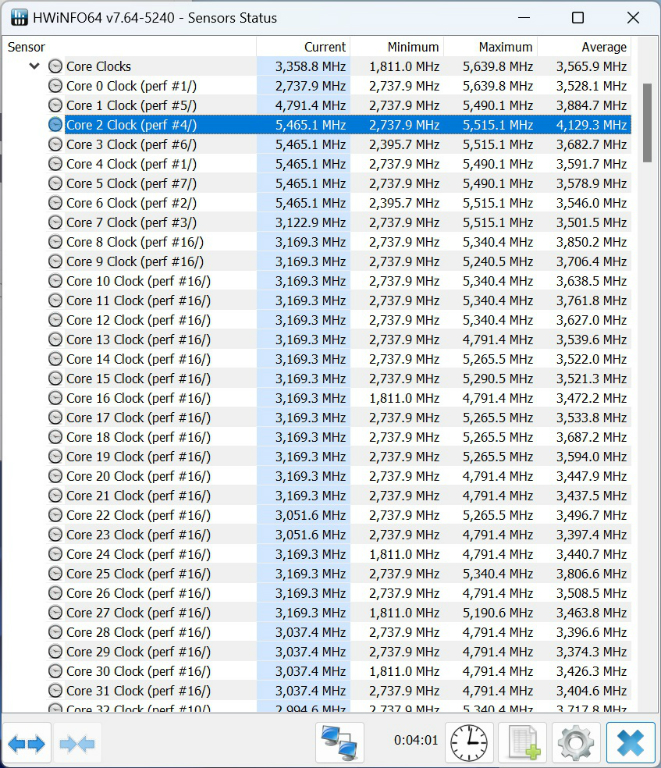Select the Core 24 Clock (perf #16/) row
Screen dimensions: 661x768
click(339, 554)
